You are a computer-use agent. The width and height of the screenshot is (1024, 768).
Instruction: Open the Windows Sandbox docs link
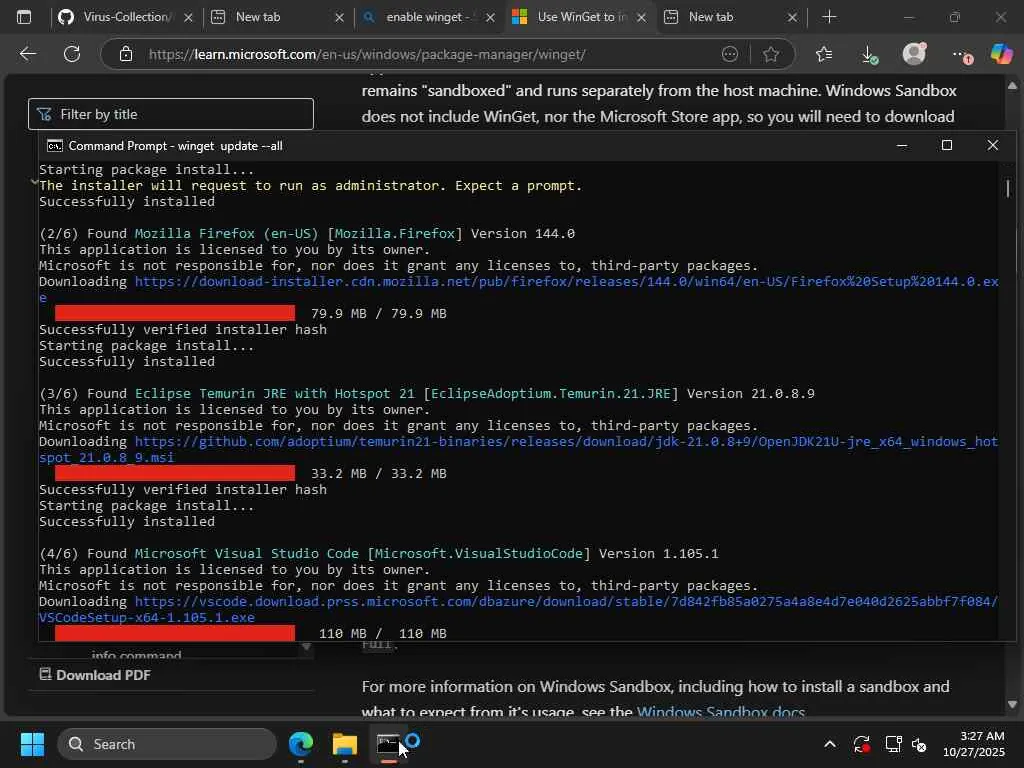(x=720, y=712)
